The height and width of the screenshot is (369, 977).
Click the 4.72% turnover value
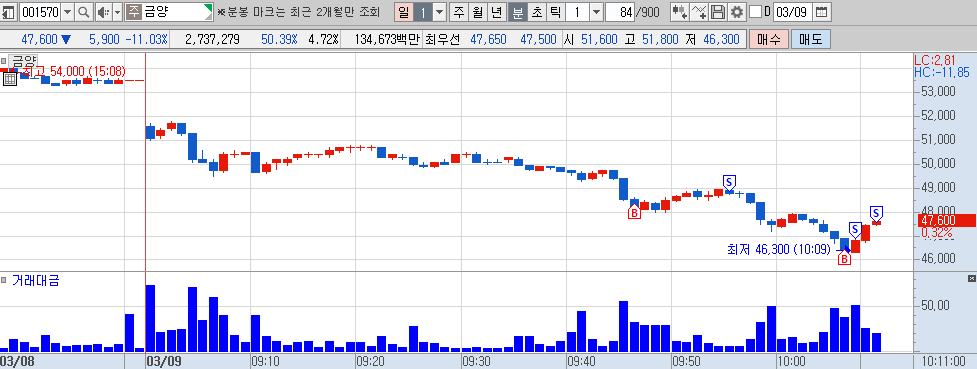click(x=323, y=39)
